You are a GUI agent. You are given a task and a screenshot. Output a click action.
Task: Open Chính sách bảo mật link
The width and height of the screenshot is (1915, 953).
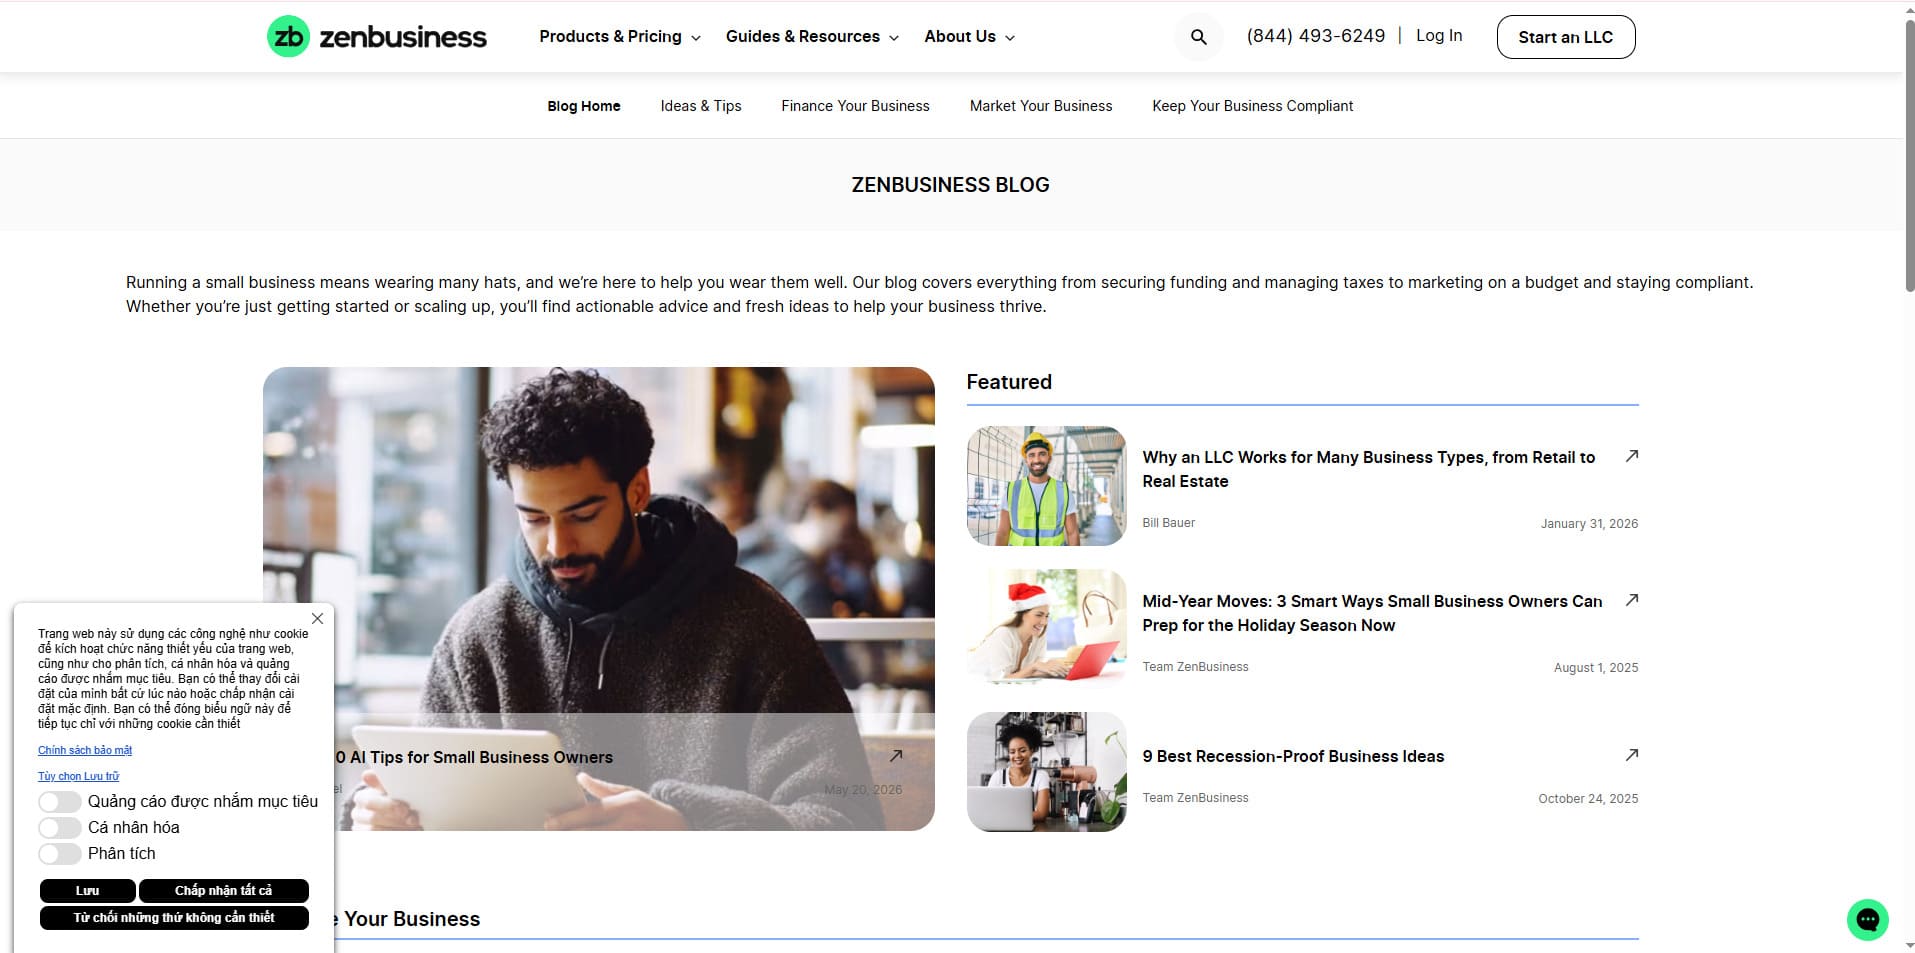(x=85, y=750)
